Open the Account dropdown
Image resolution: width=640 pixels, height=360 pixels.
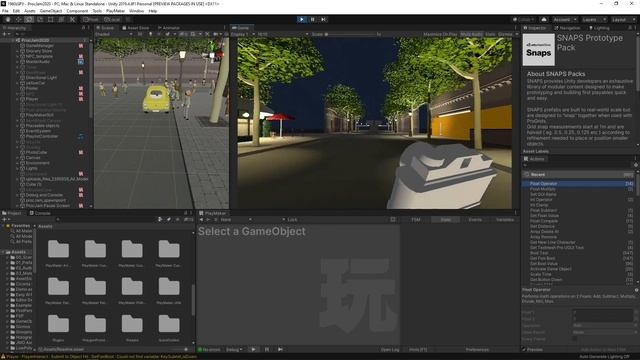tap(564, 19)
